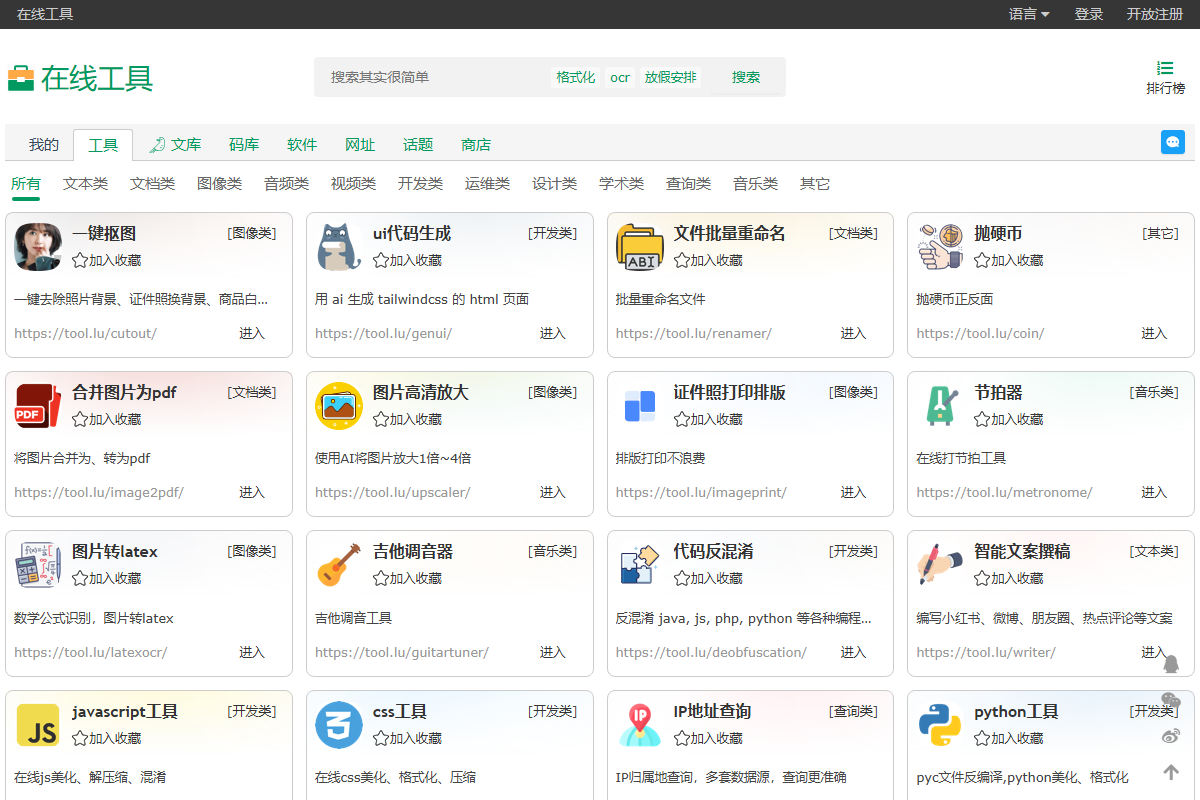
Task: Open the 码库 tab
Action: pos(244,144)
